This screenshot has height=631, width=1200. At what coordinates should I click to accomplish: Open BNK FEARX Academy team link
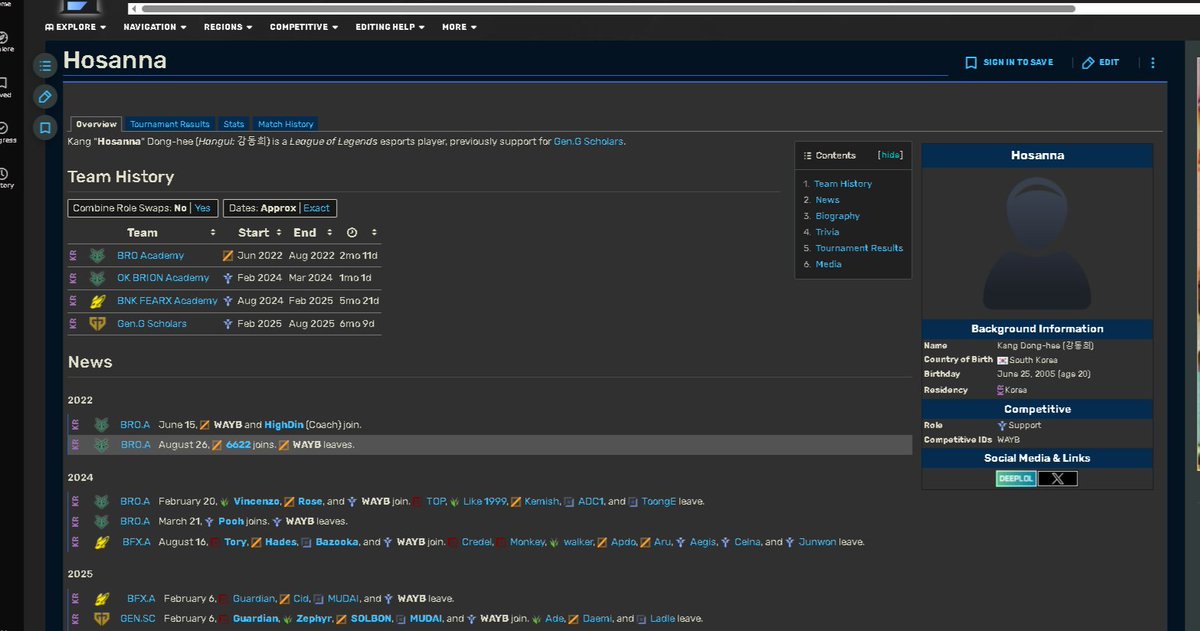(x=167, y=301)
